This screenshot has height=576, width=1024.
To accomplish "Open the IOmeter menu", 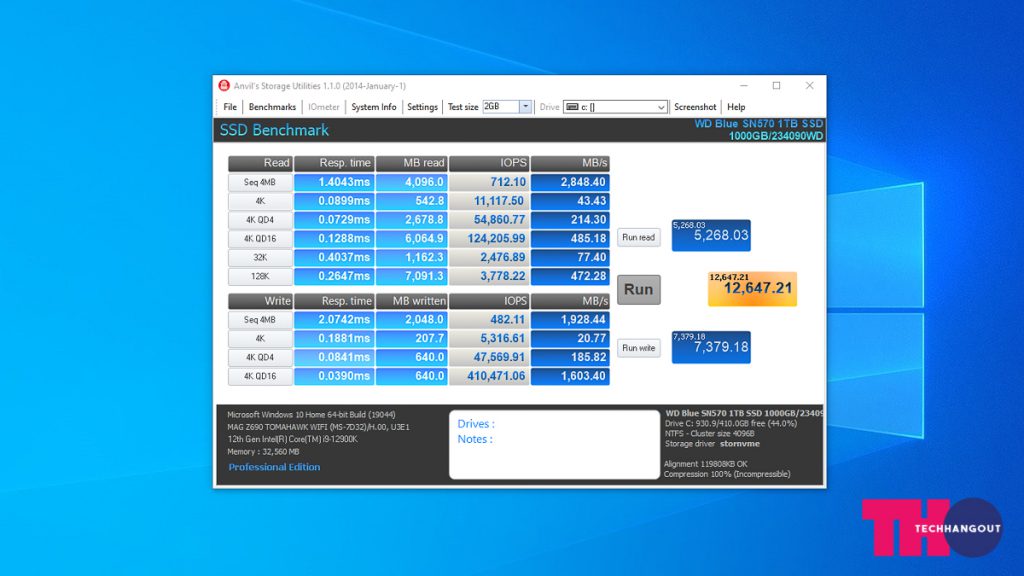I will tap(324, 107).
